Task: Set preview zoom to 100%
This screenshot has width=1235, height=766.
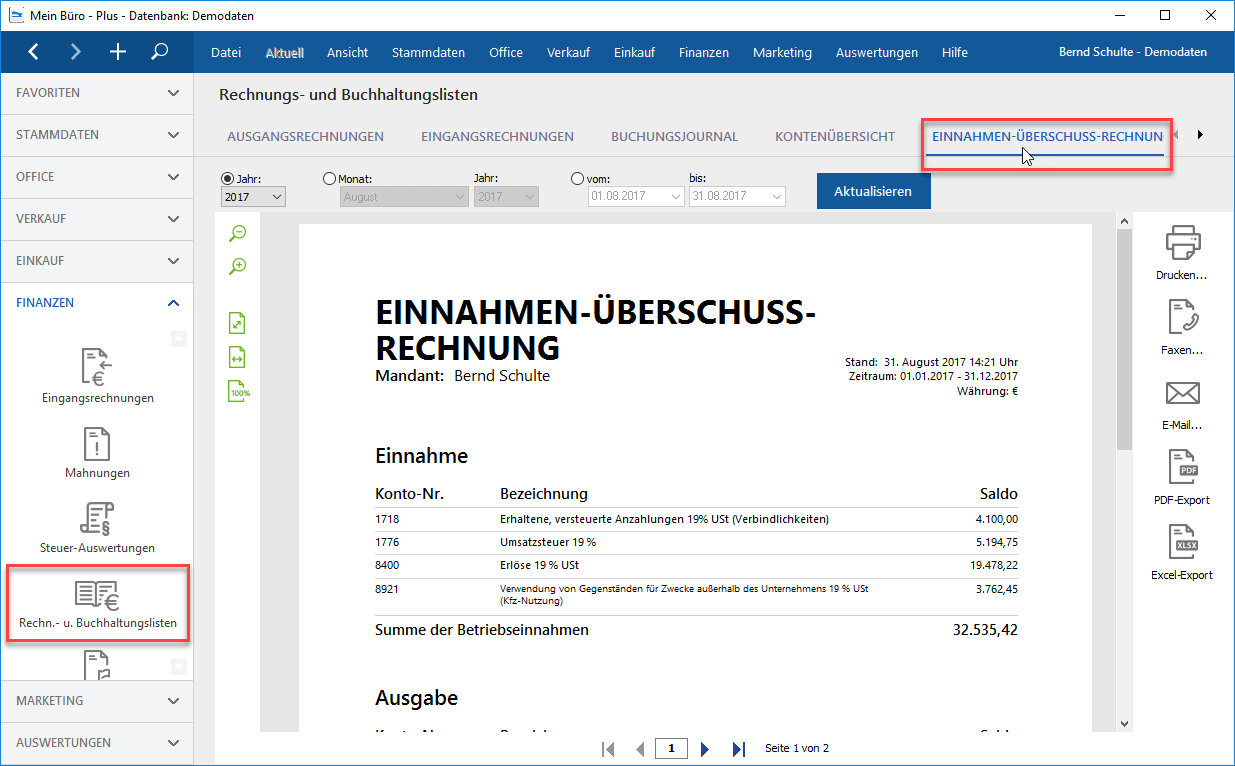Action: (237, 390)
